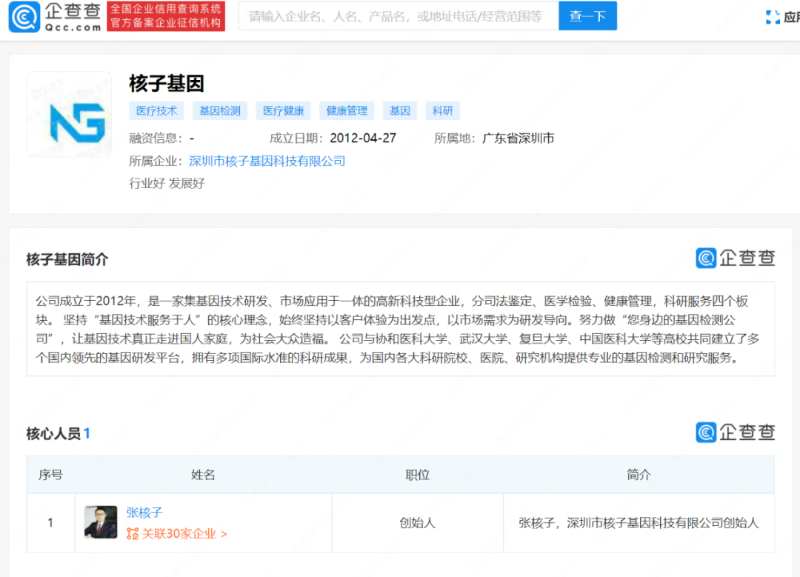Select the 医疗健康 tag

pos(282,110)
